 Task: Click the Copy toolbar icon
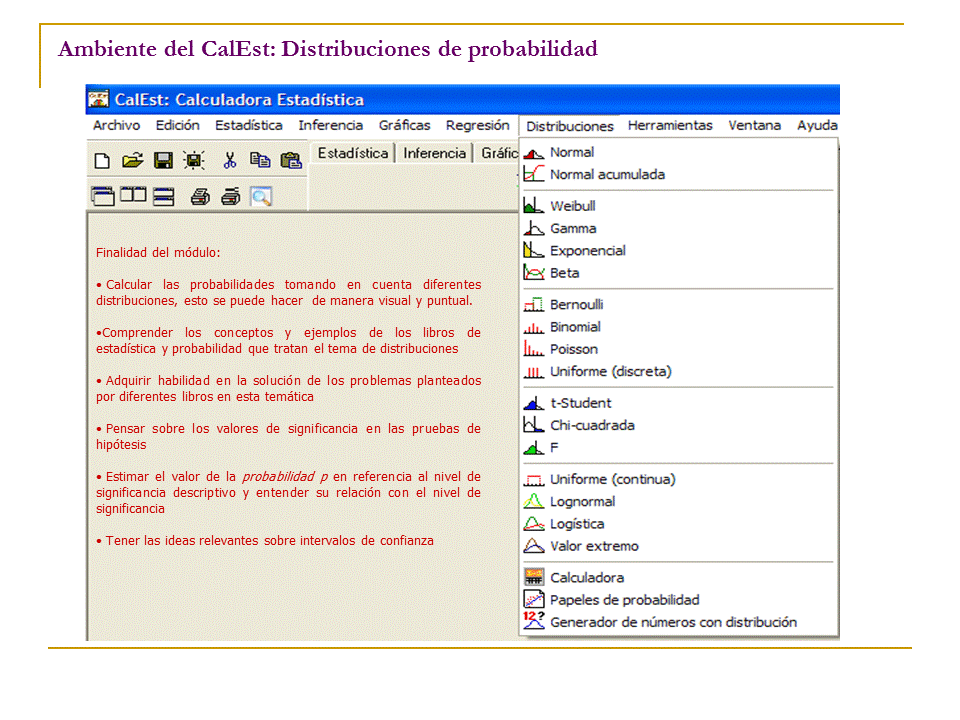click(x=260, y=160)
